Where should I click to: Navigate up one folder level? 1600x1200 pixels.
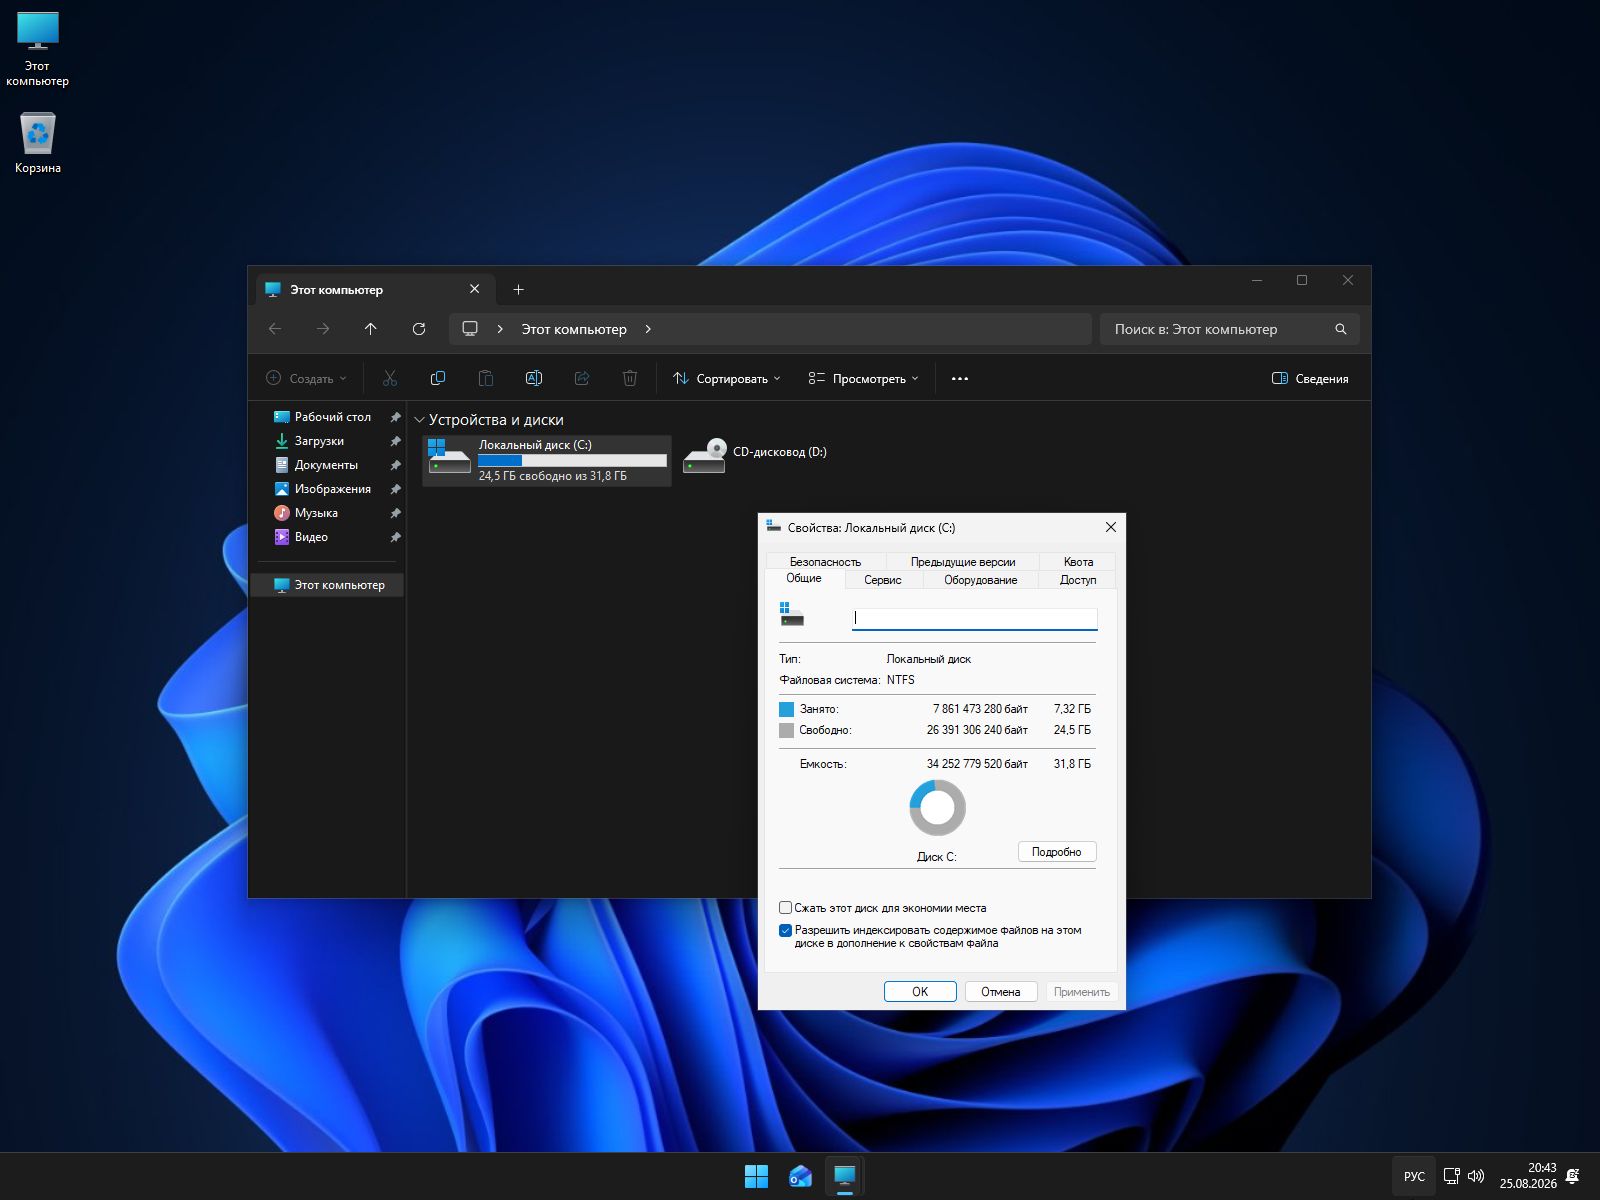coord(371,329)
